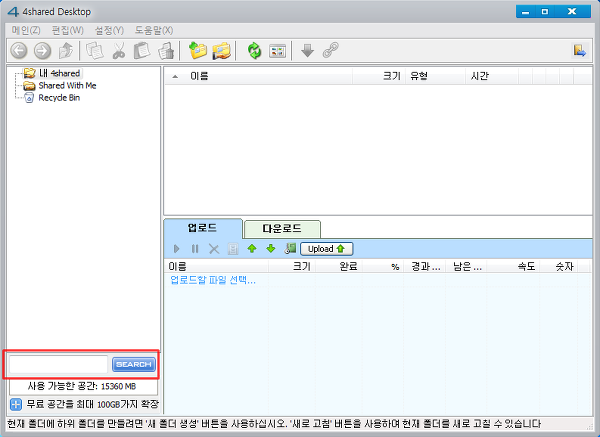Click the Paste clipboard icon
The height and width of the screenshot is (437, 600).
coord(142,51)
